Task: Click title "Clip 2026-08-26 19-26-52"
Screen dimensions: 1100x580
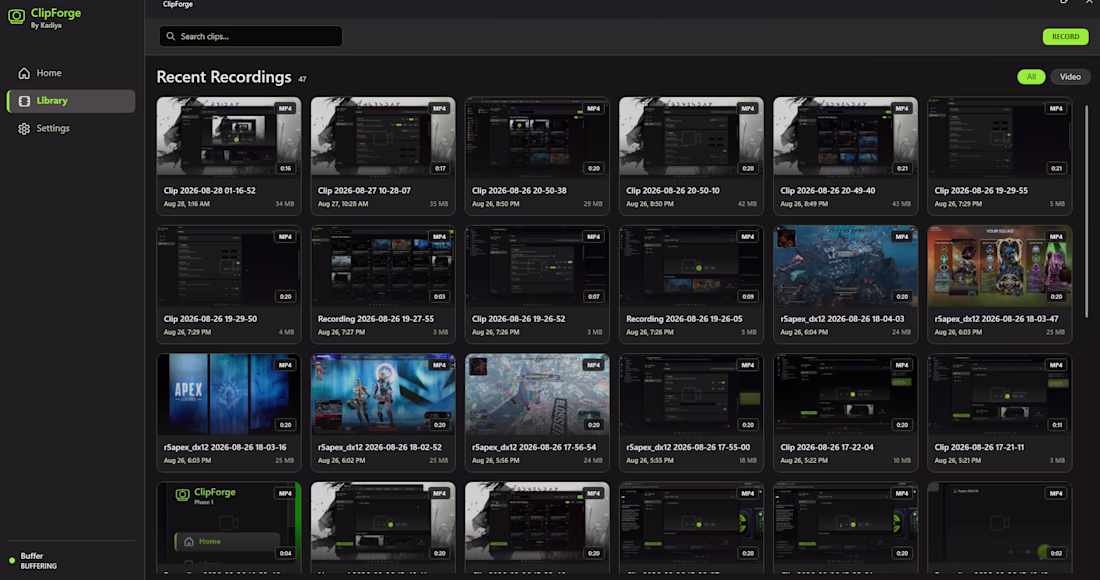Action: [x=518, y=319]
